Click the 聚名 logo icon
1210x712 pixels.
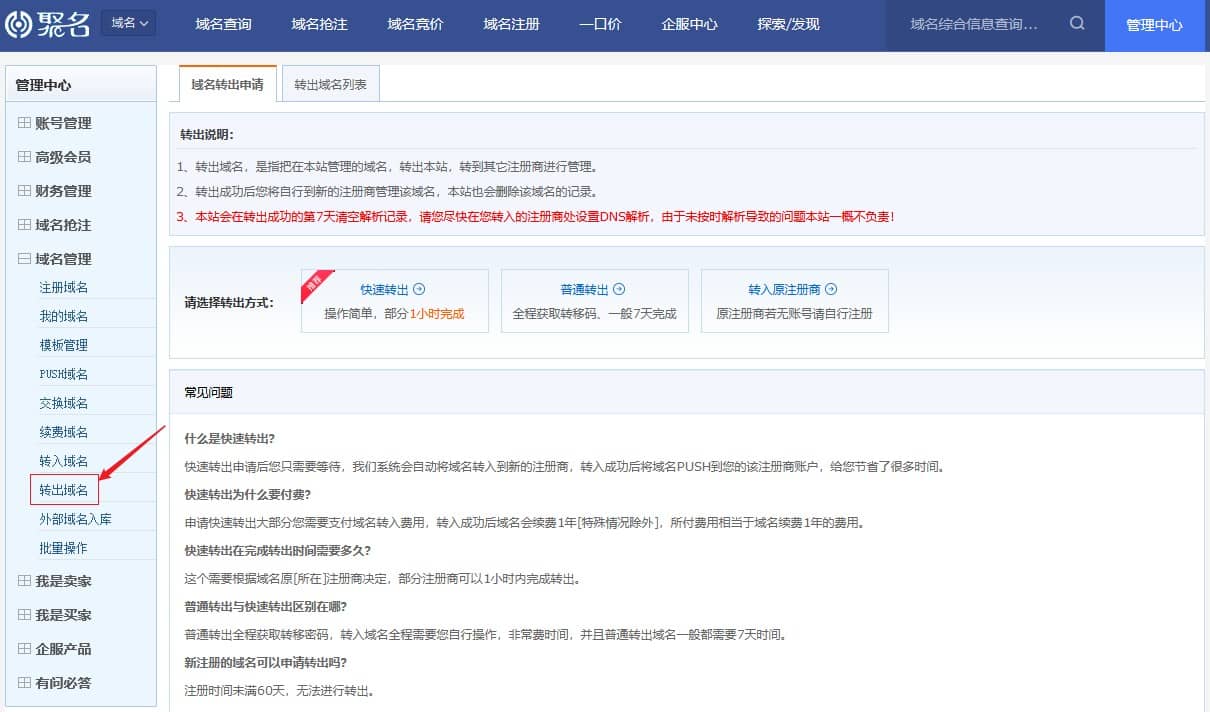pyautogui.click(x=19, y=24)
